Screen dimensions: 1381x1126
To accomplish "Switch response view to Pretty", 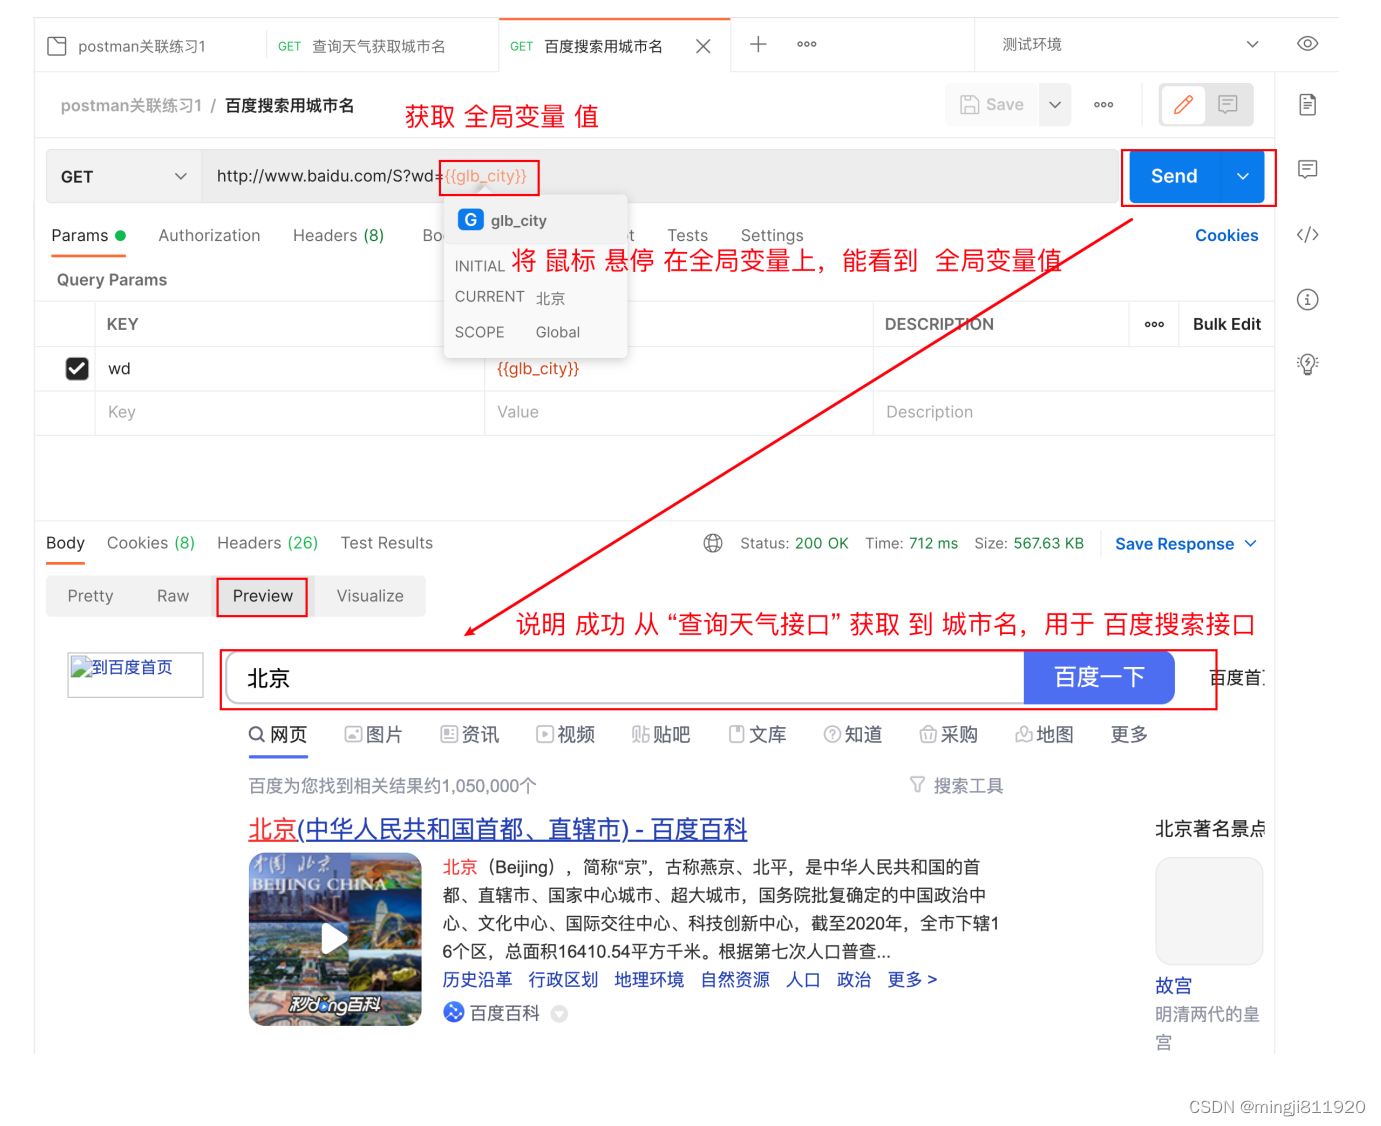I will coord(90,596).
